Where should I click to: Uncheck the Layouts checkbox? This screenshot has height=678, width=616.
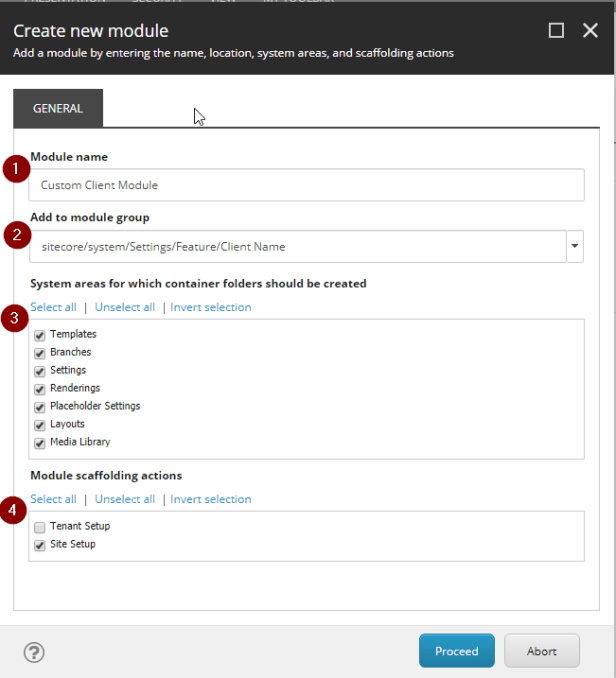[x=40, y=425]
